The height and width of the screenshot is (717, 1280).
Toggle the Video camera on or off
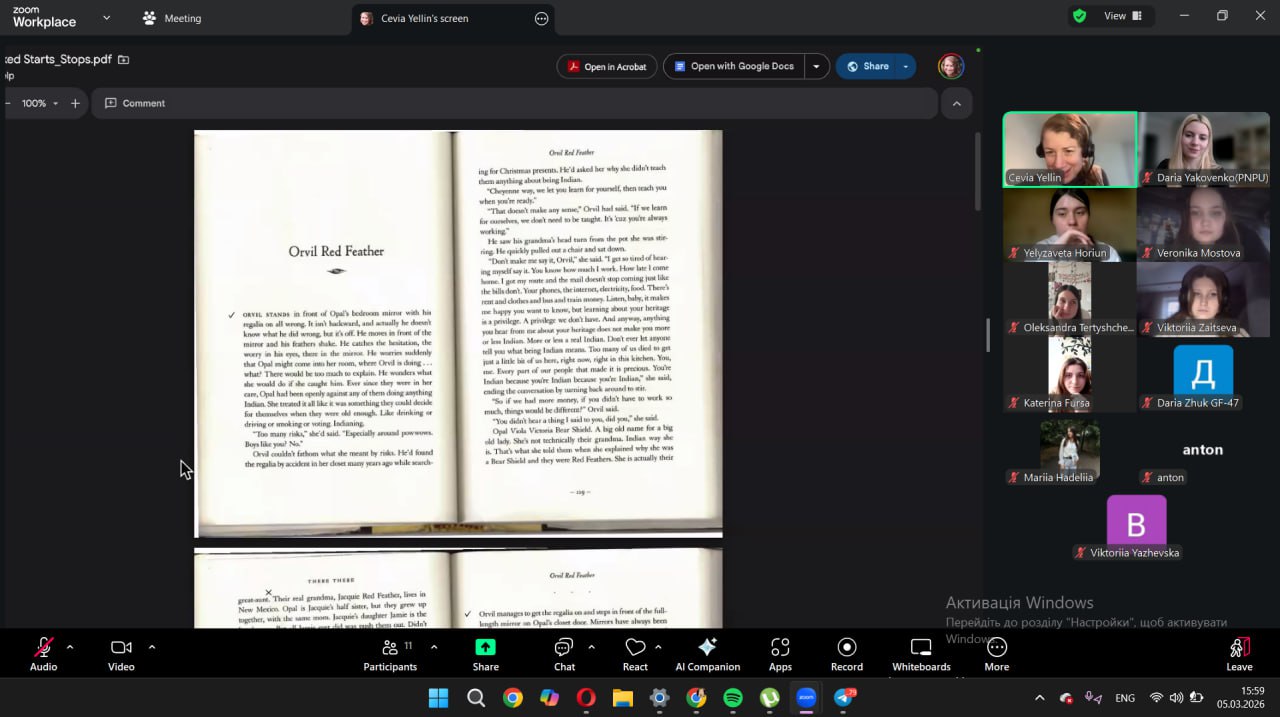[121, 654]
